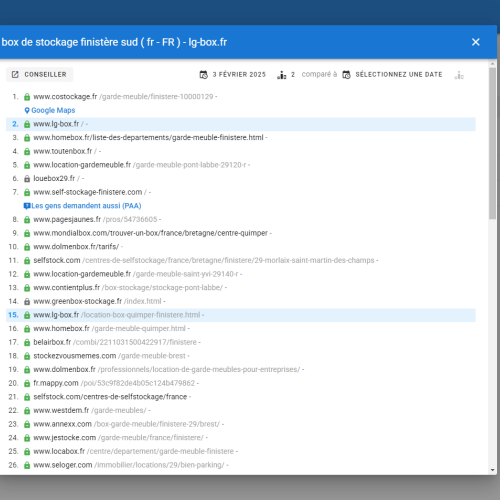Open the external link icon next to CONSEILLER
The height and width of the screenshot is (500, 500).
click(15, 74)
